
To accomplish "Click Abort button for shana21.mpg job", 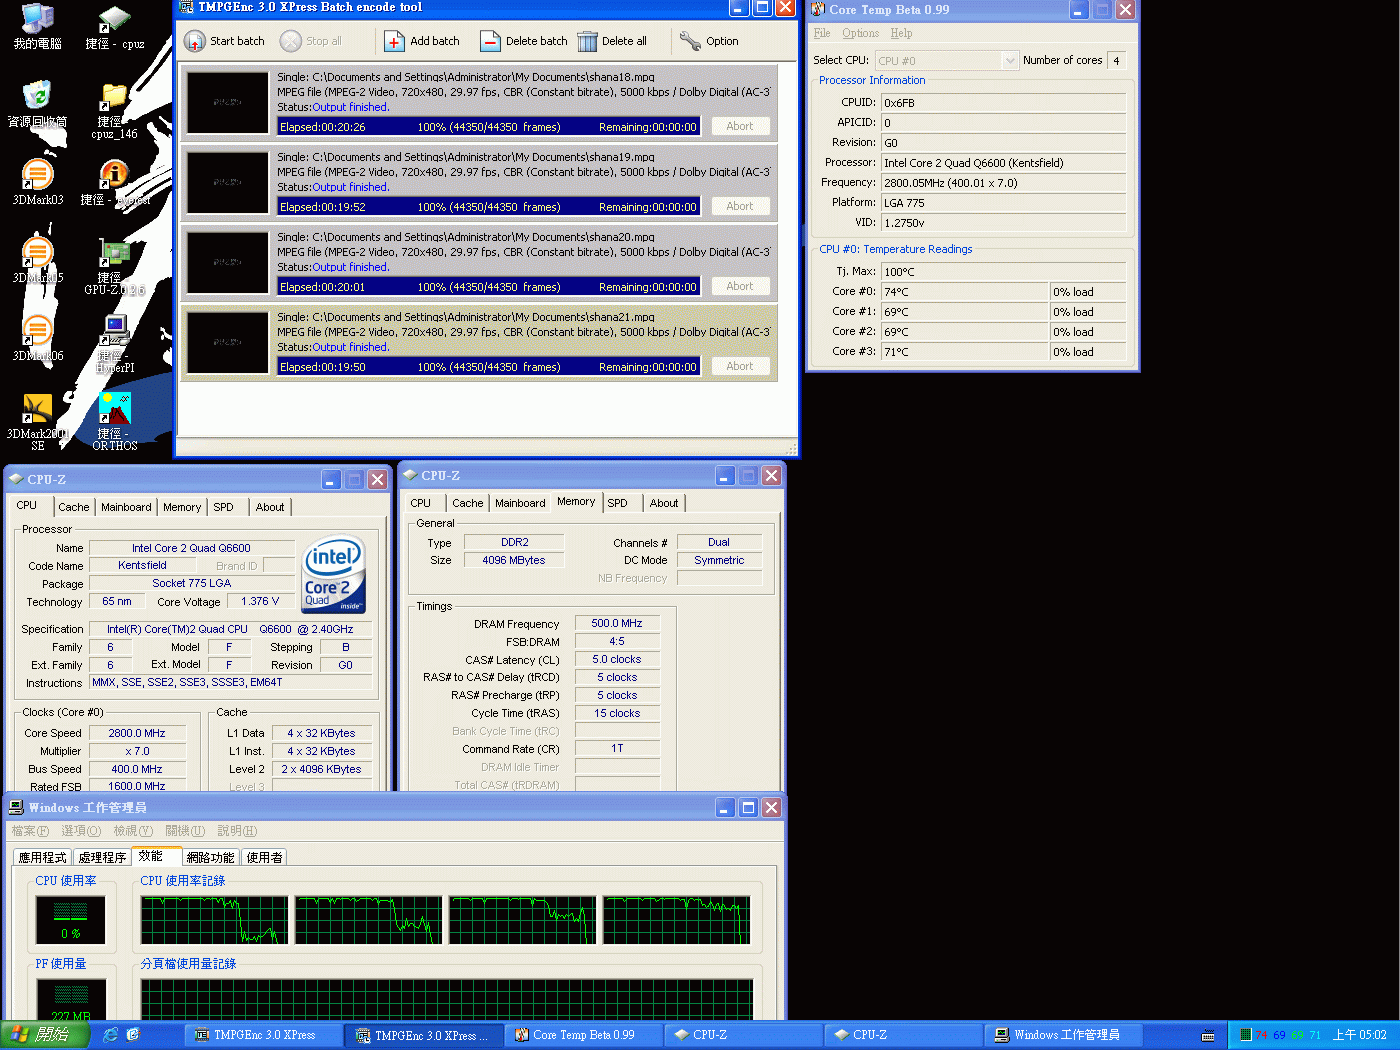I will [740, 366].
